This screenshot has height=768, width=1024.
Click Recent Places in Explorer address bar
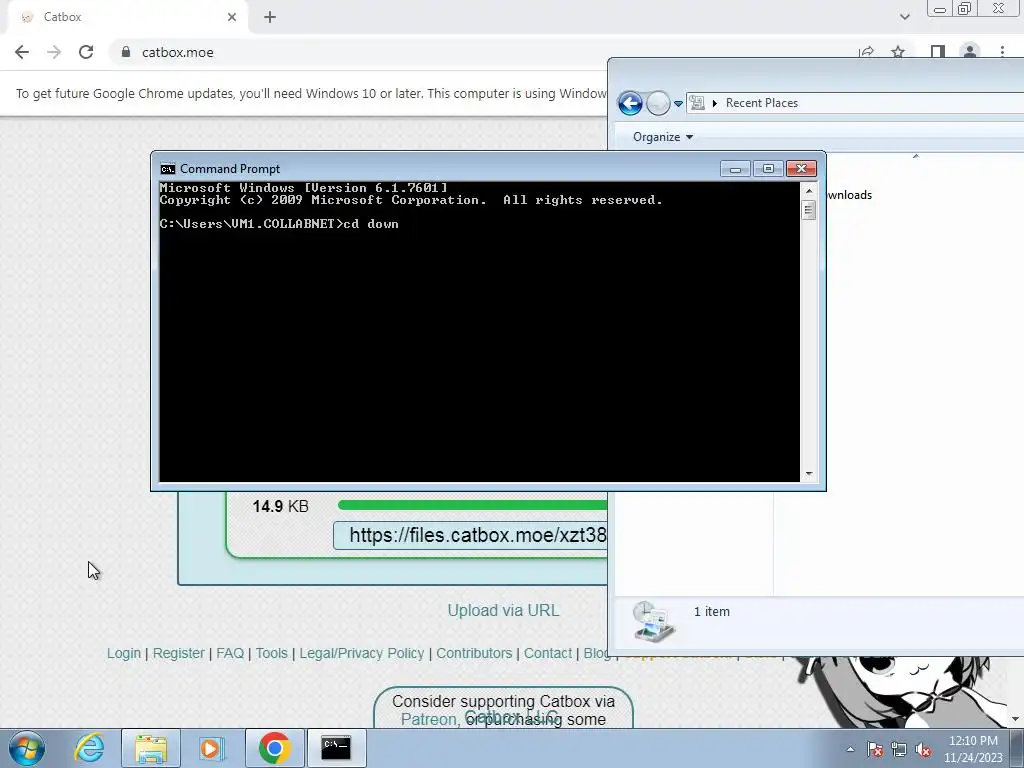tap(761, 103)
